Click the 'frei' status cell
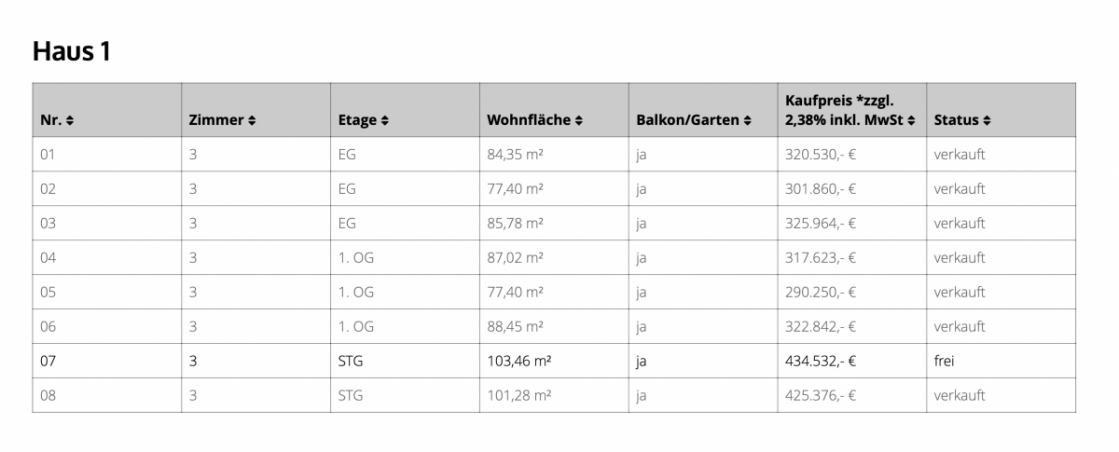Image resolution: width=1119 pixels, height=452 pixels. tap(944, 361)
